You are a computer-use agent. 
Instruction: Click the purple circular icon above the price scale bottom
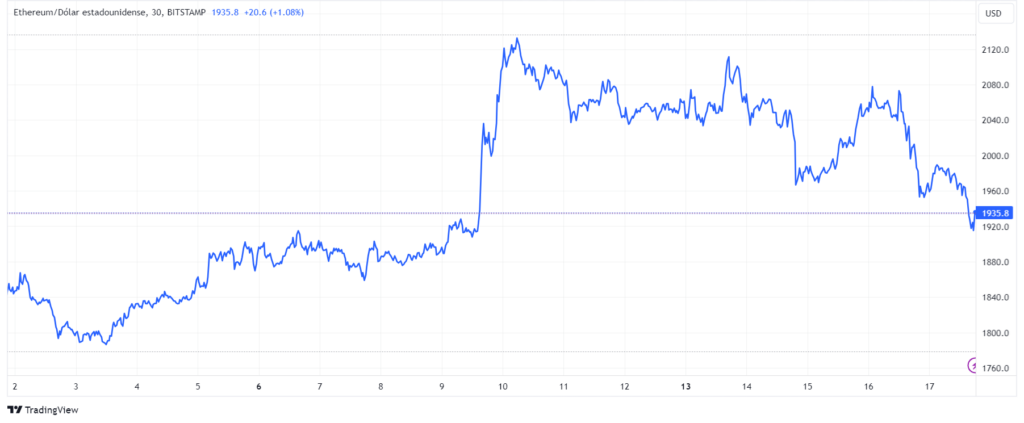pyautogui.click(x=974, y=364)
